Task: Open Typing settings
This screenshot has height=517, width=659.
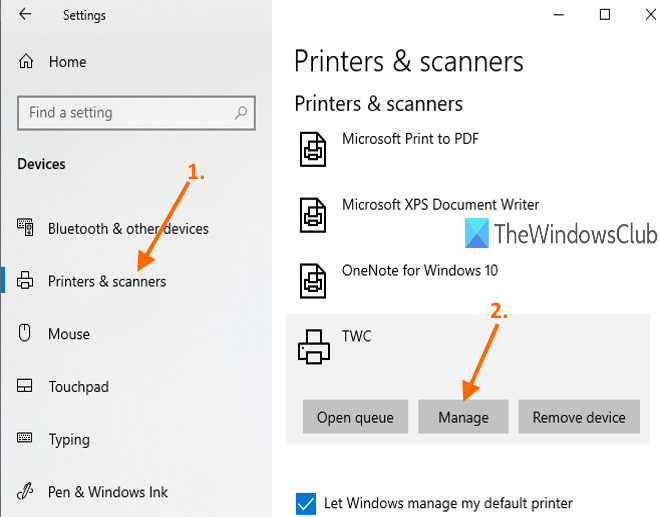Action: coord(69,440)
